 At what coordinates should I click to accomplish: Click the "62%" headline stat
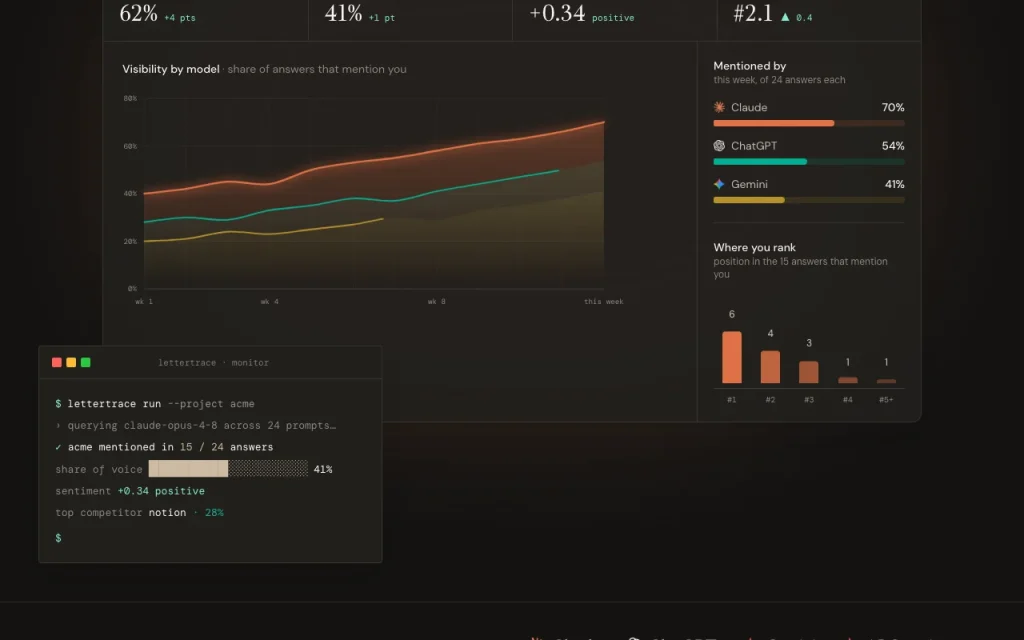(x=138, y=13)
